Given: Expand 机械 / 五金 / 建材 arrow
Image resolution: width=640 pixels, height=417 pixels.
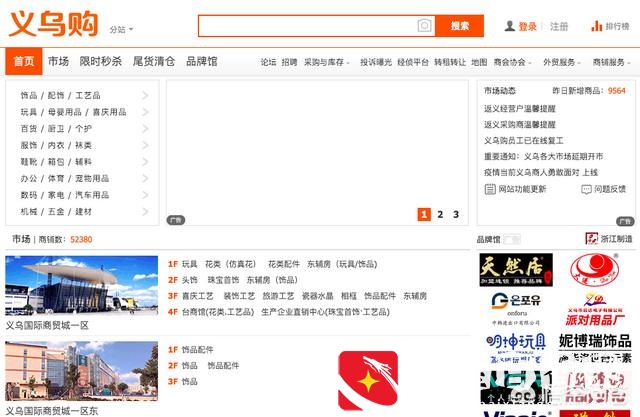Looking at the screenshot, I should point(145,211).
